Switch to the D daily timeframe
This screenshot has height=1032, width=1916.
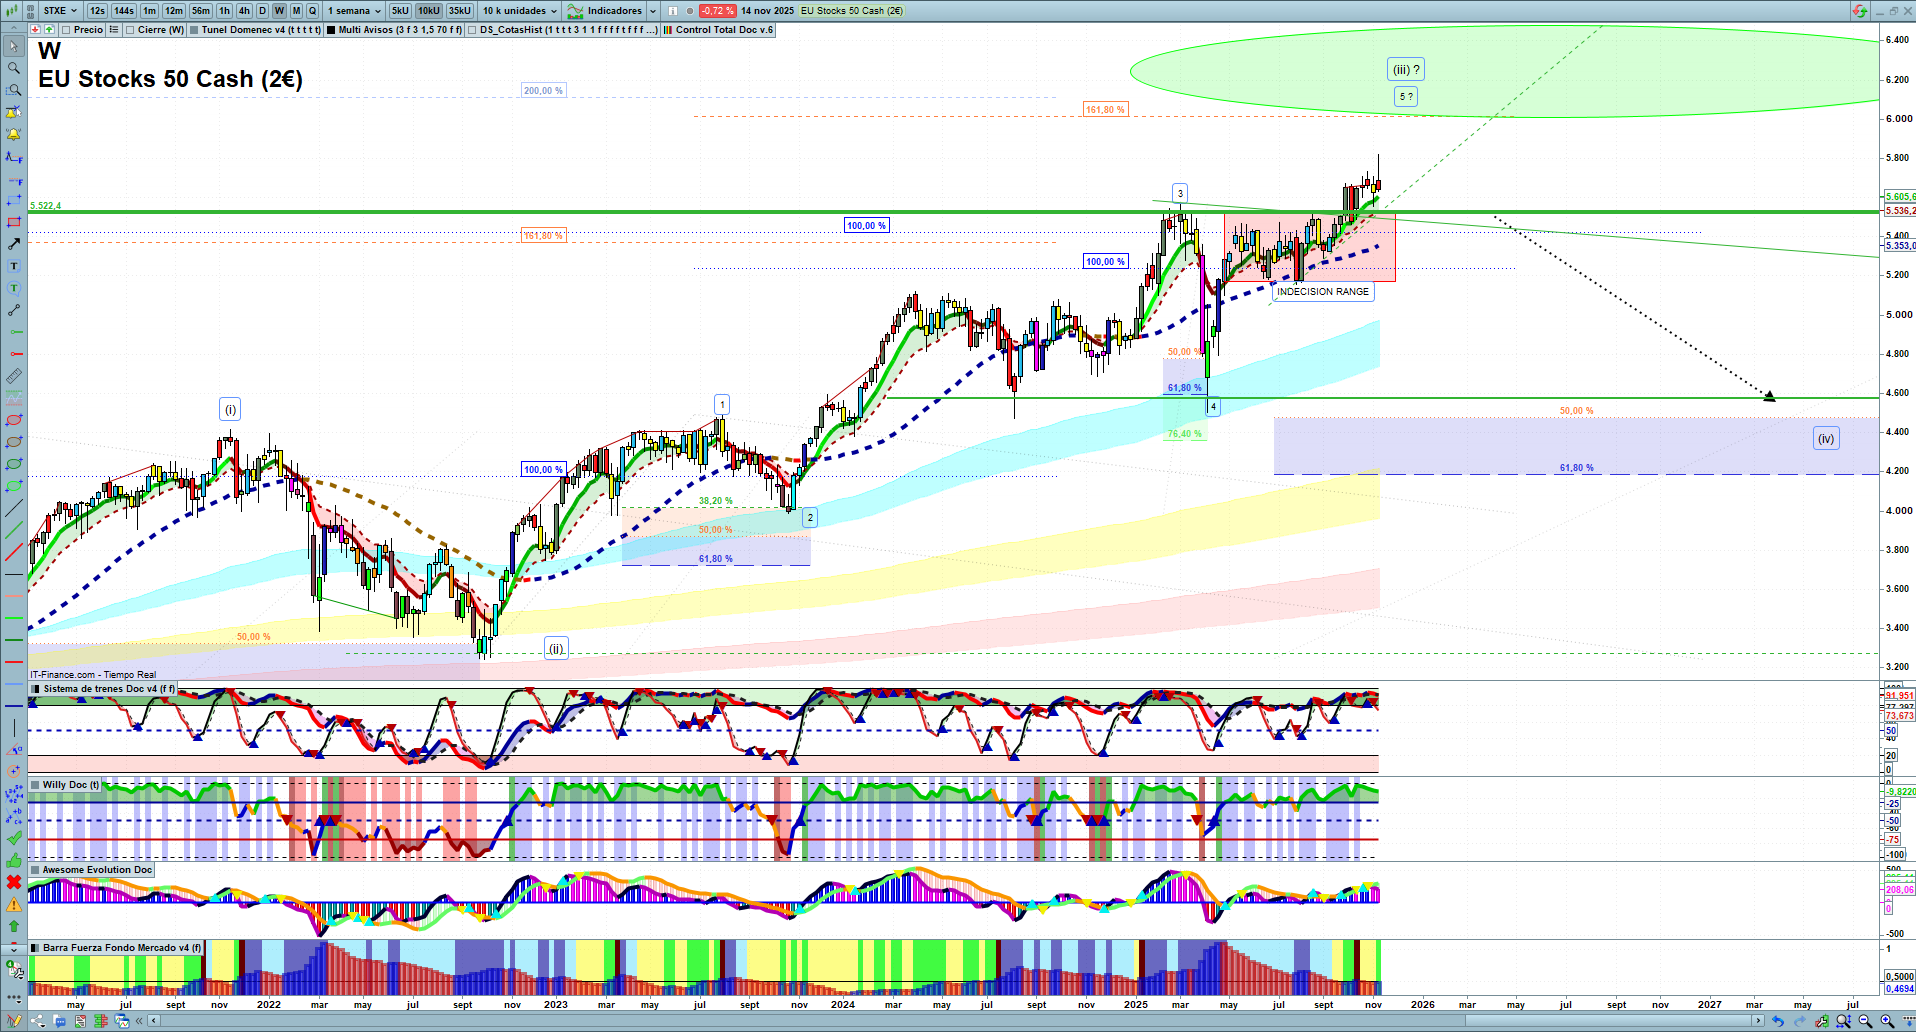[262, 11]
